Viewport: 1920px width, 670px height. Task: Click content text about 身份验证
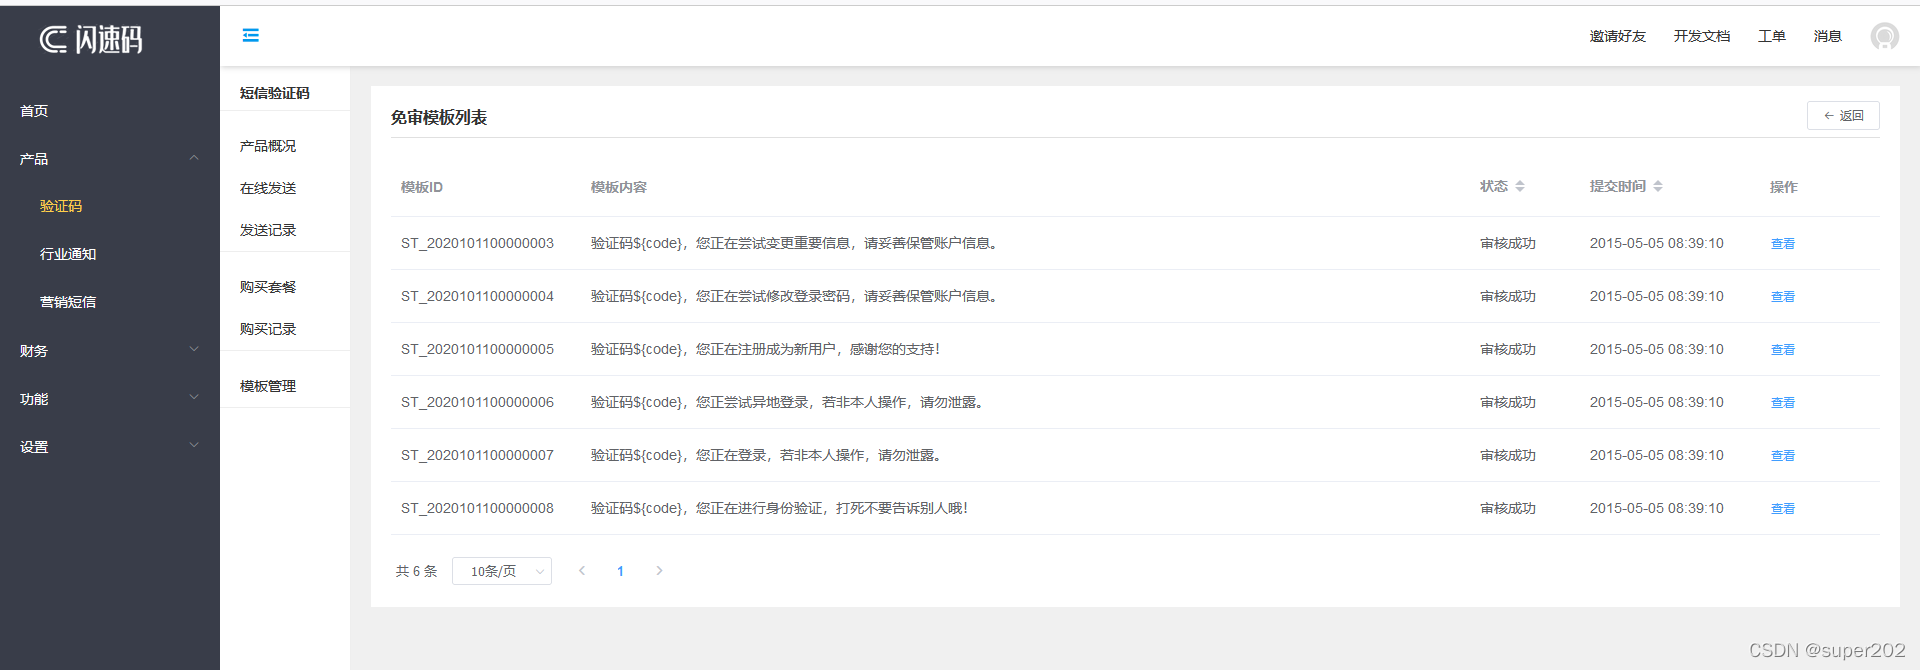779,508
